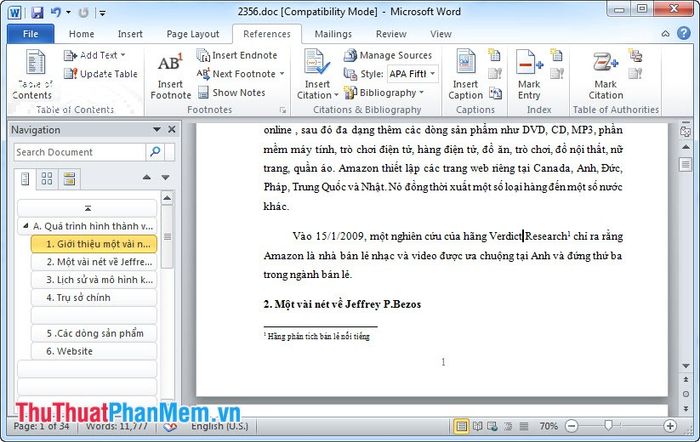Browse pages tab in Navigation pane

[47, 179]
